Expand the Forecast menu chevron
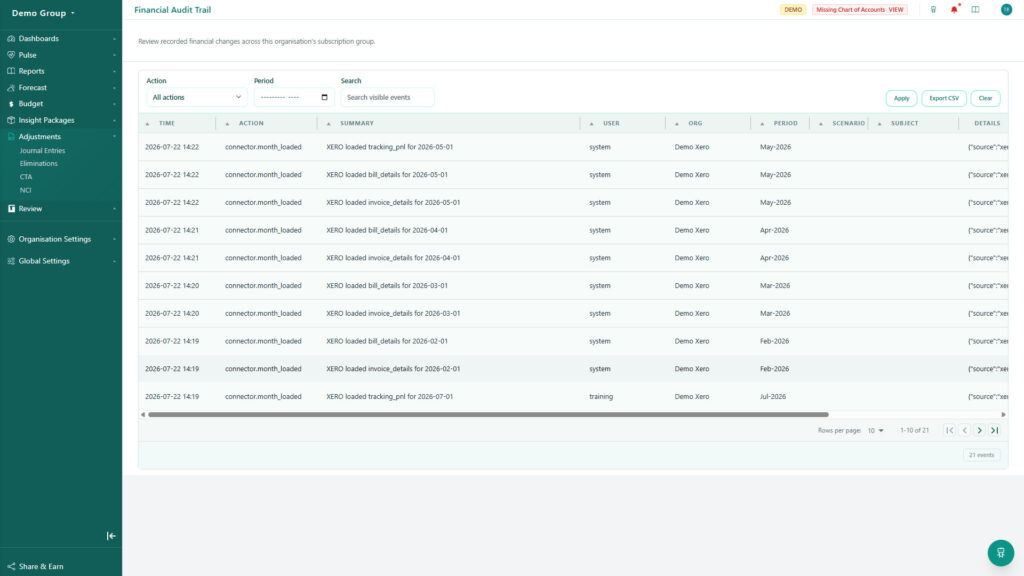Screen dimensions: 1024x576 [114, 88]
